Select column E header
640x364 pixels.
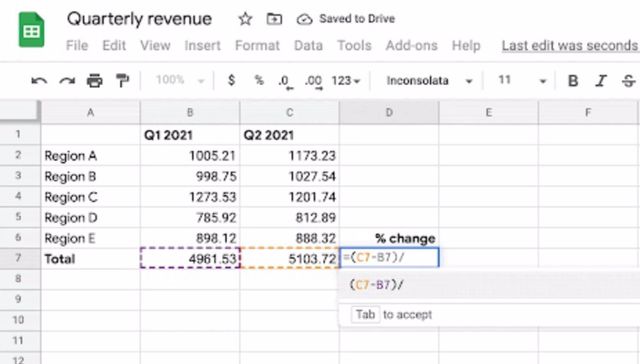tap(489, 112)
